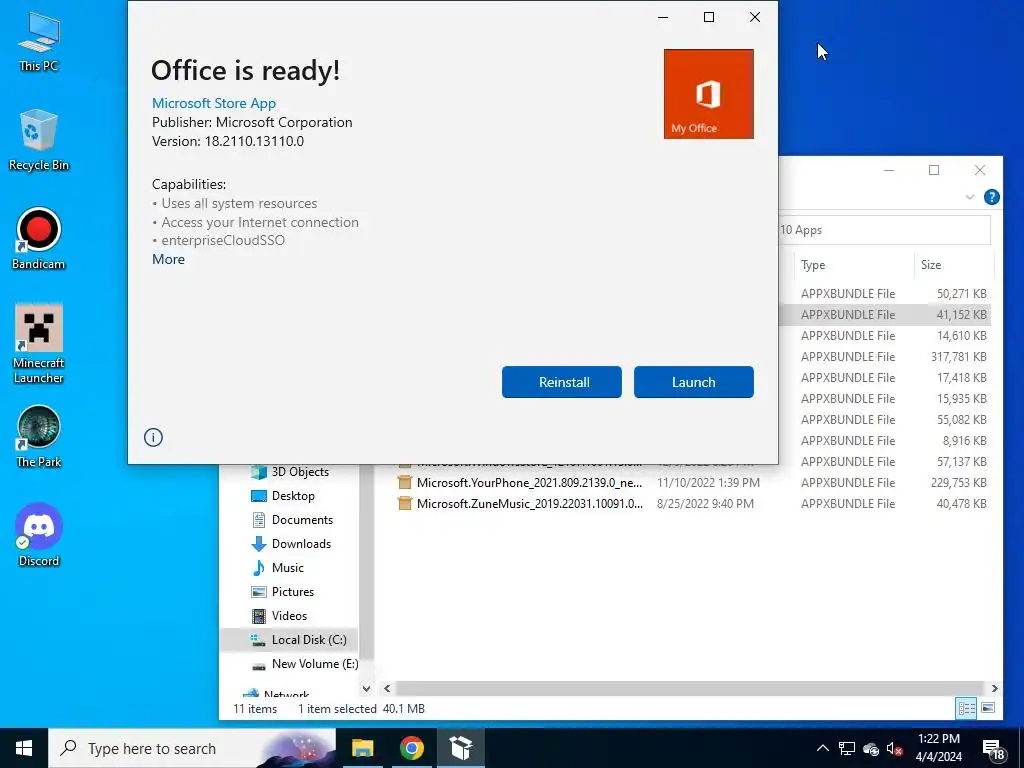1024x768 pixels.
Task: Select The Park desktop shortcut
Action: click(x=39, y=437)
